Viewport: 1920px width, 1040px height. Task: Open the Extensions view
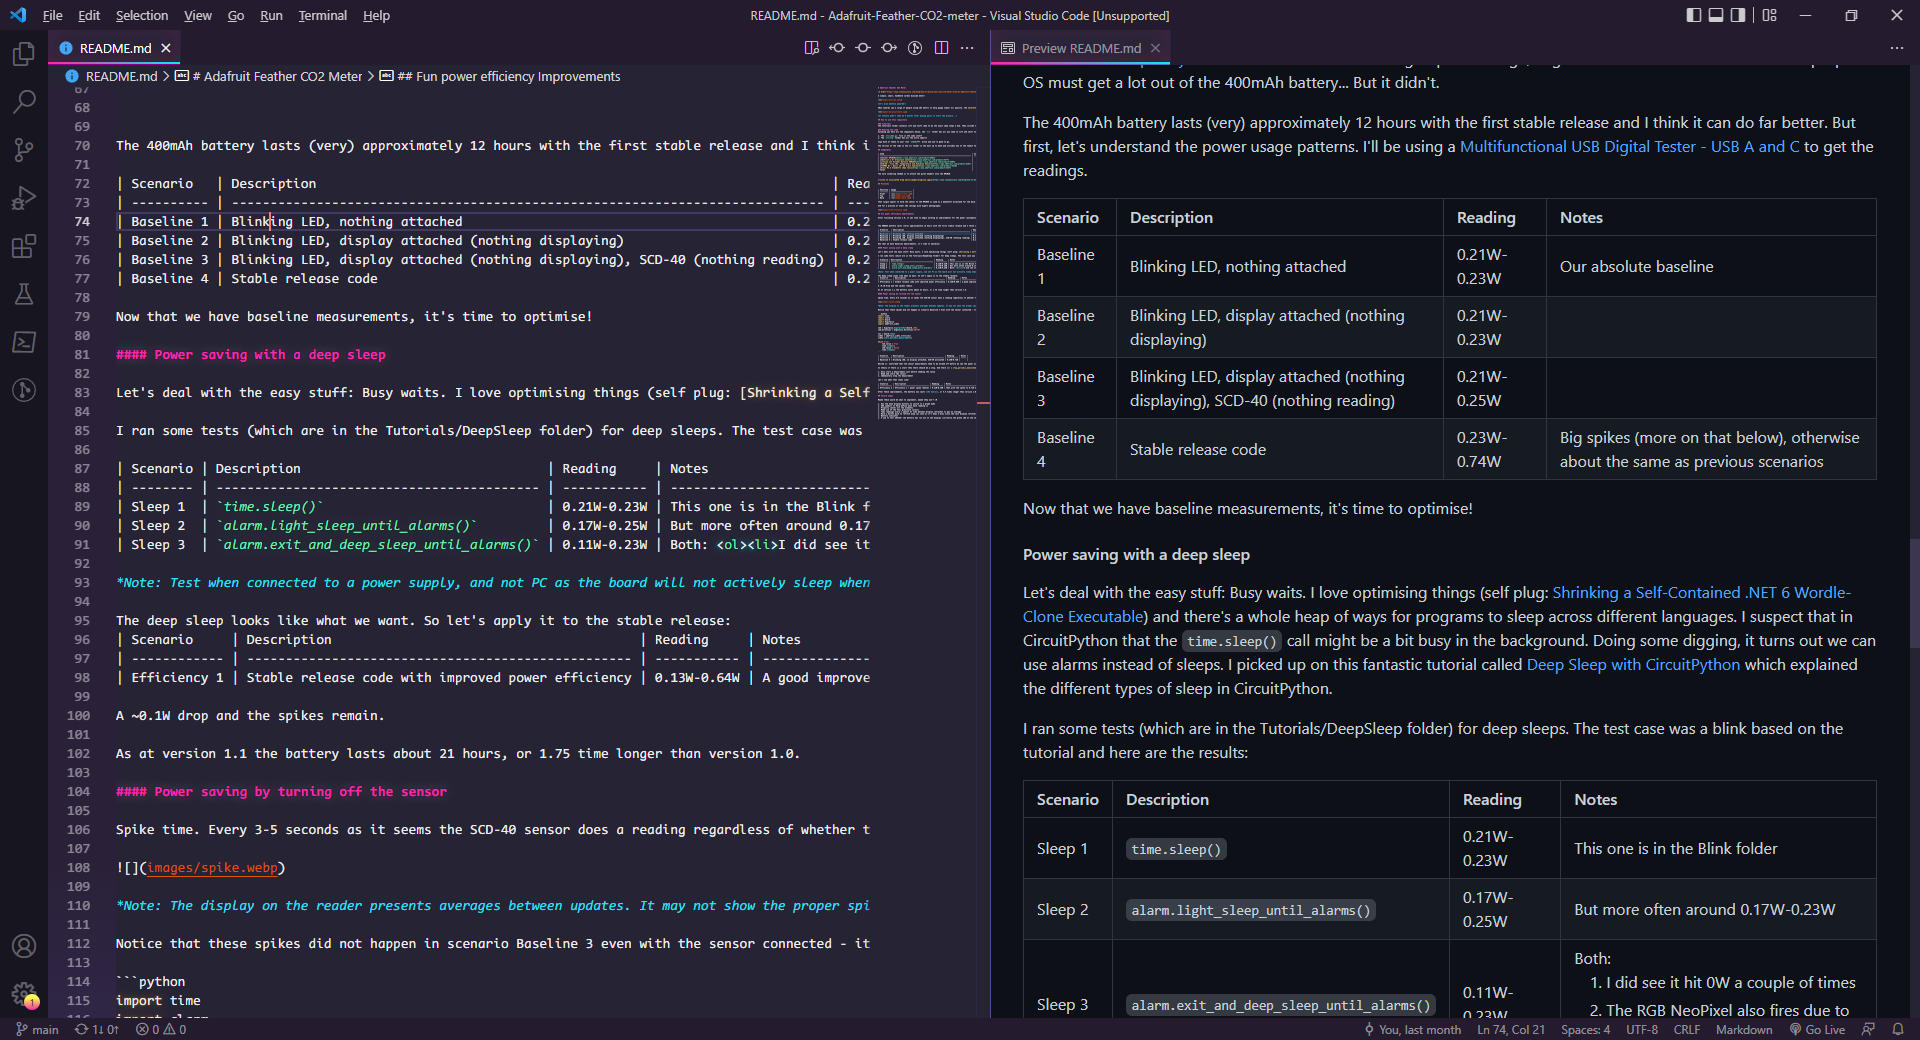[23, 246]
